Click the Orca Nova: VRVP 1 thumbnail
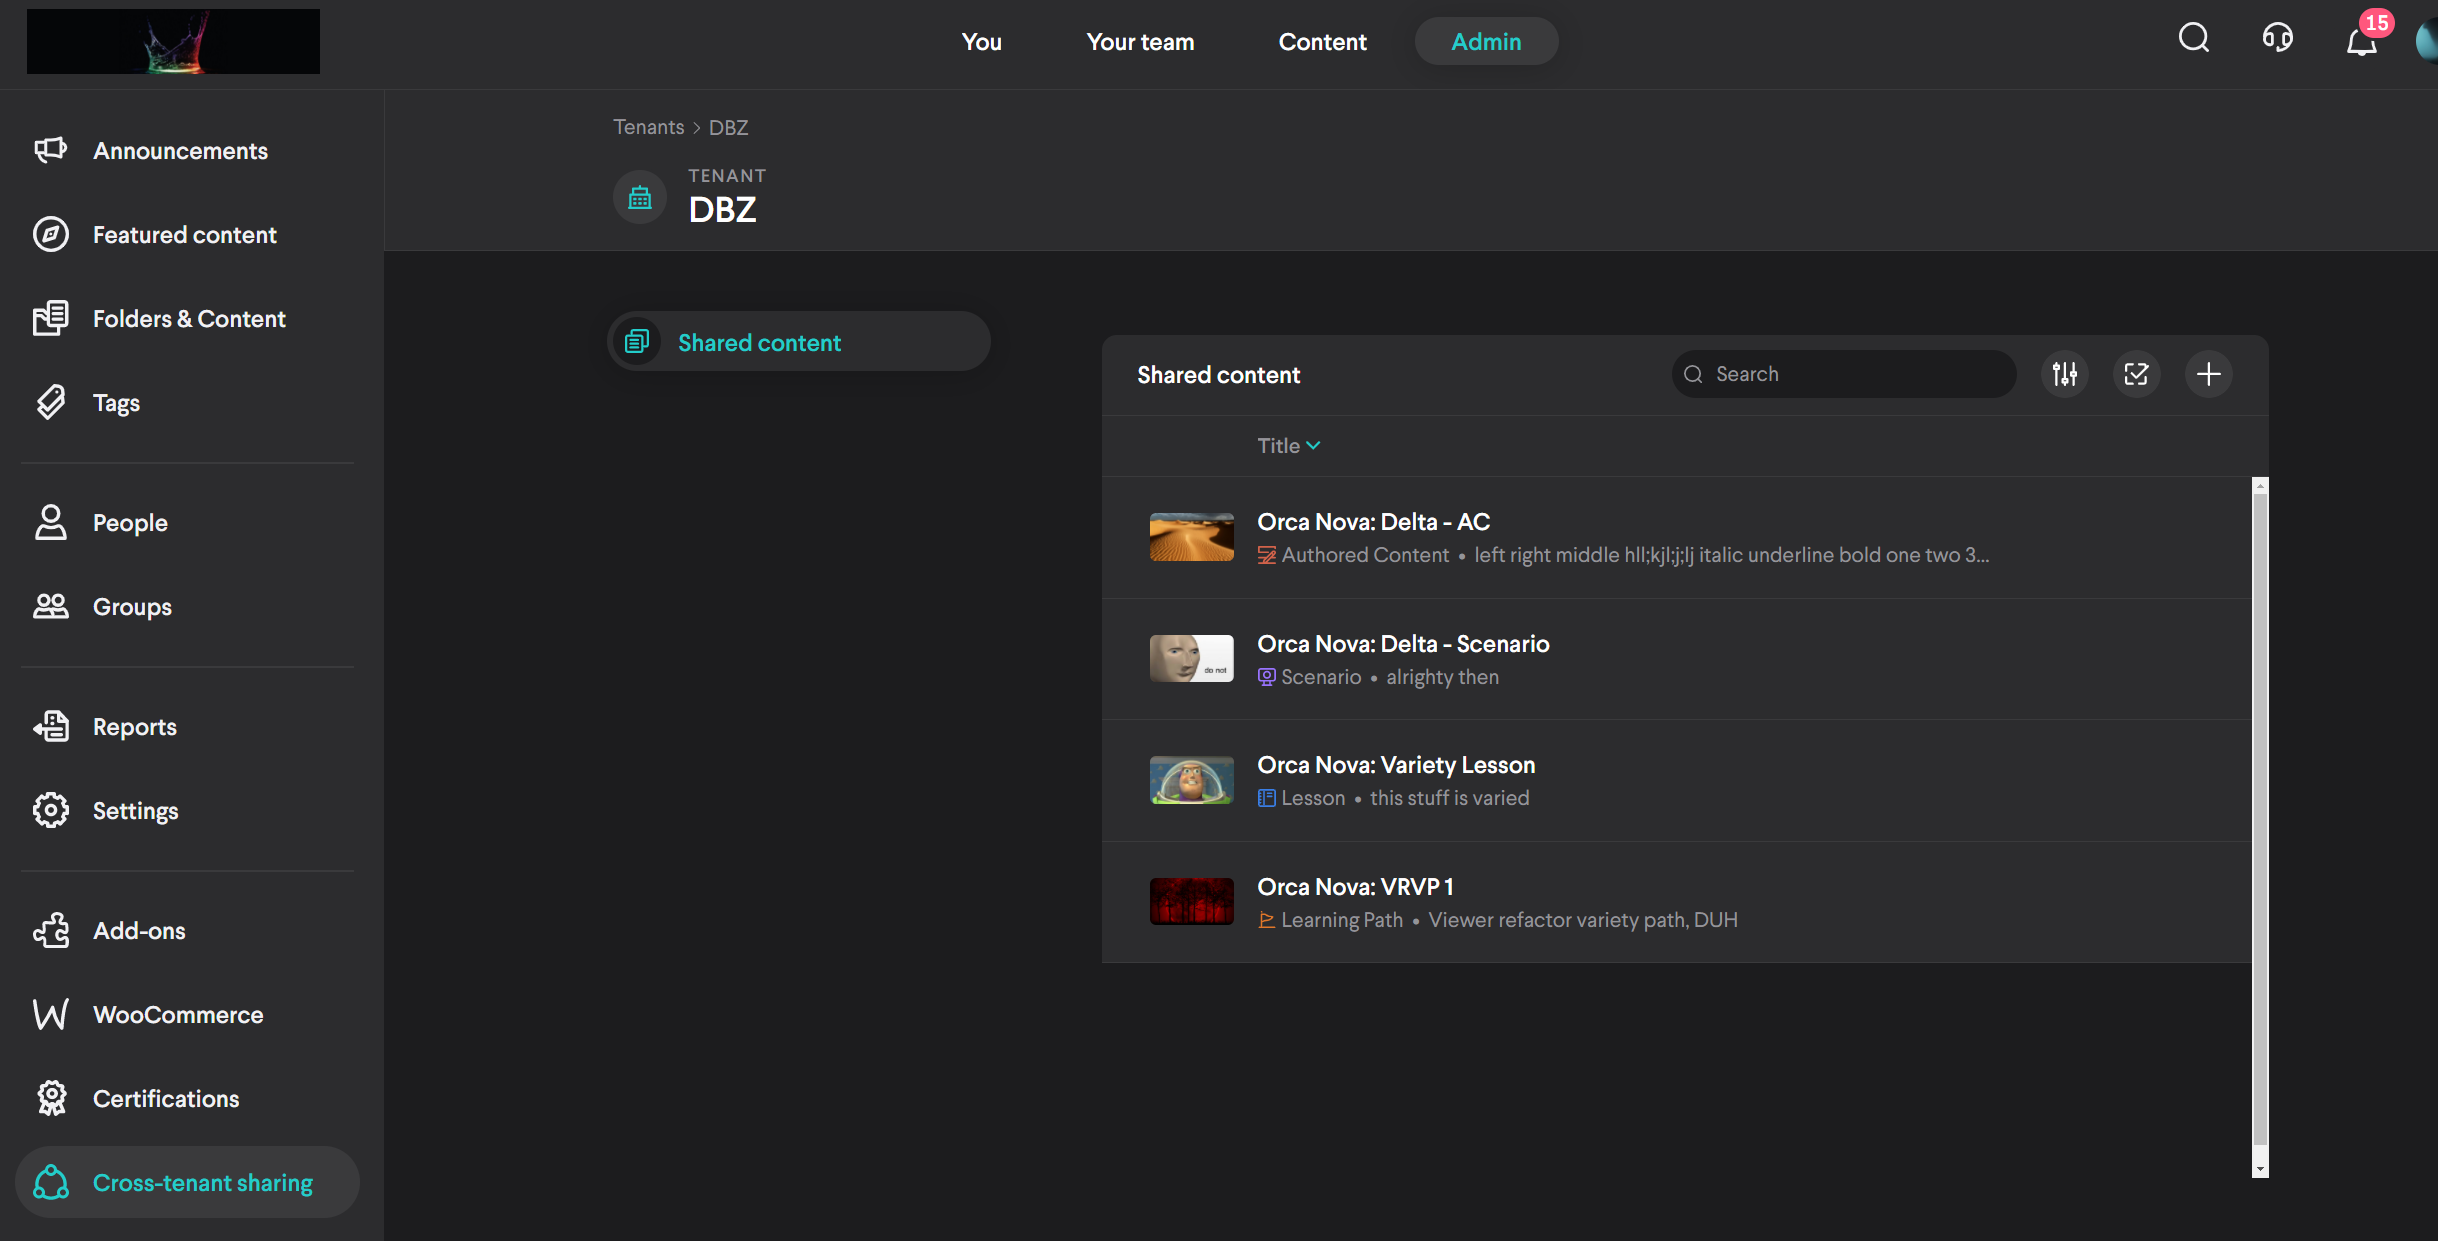 click(1191, 902)
